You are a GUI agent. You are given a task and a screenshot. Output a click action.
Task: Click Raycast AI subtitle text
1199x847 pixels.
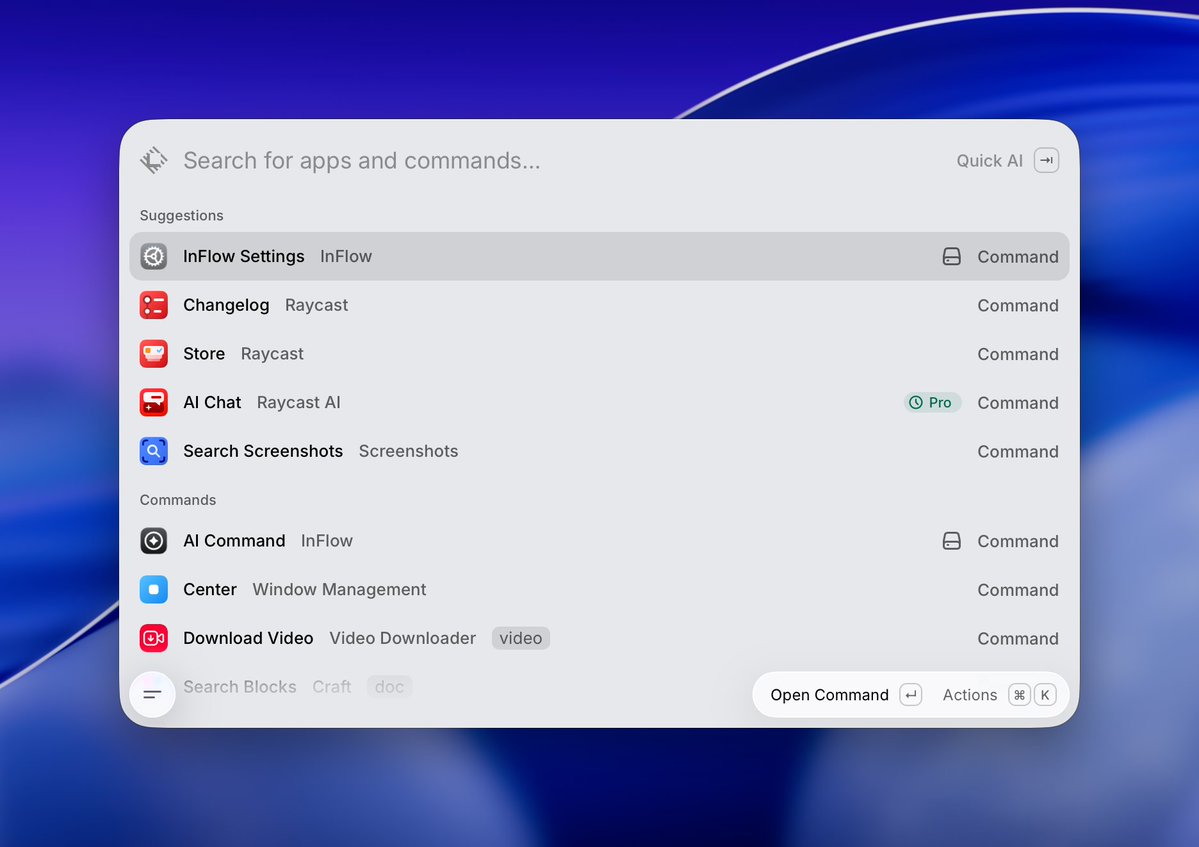298,402
